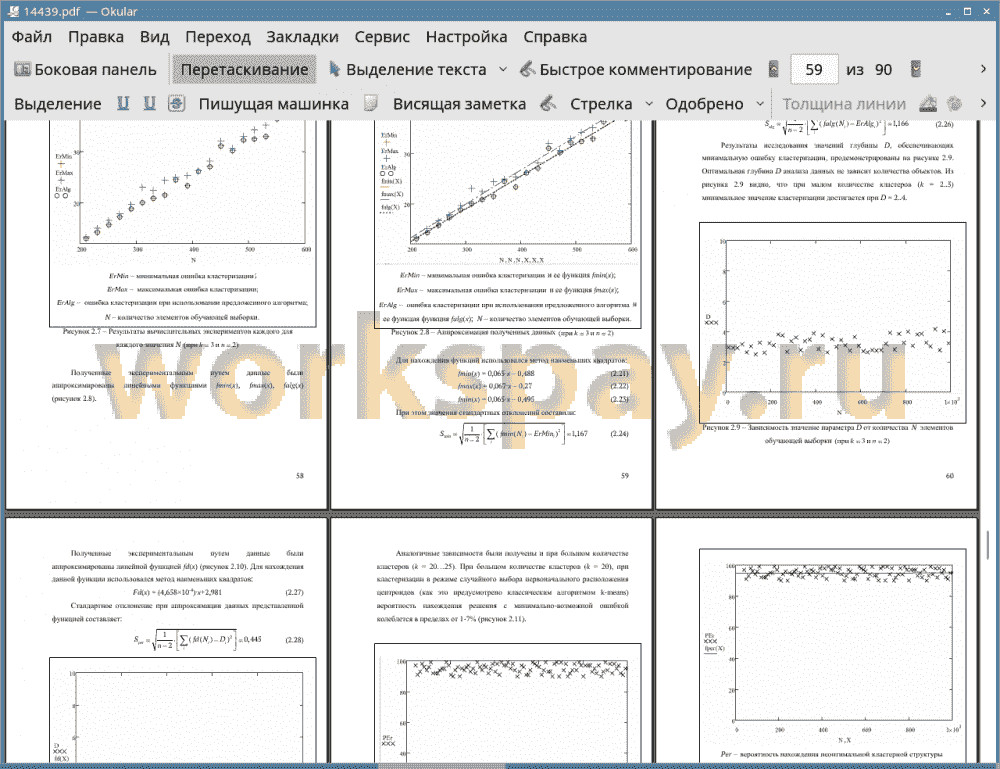The image size is (1000, 769).
Task: Click the page number field showing 59
Action: click(x=814, y=70)
